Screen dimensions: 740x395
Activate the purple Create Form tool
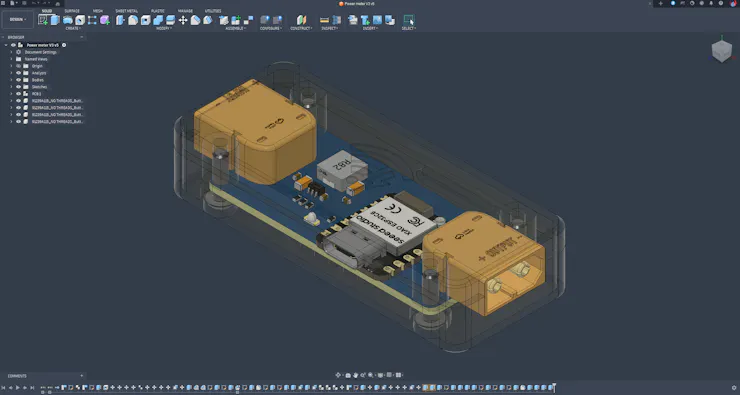click(x=105, y=20)
